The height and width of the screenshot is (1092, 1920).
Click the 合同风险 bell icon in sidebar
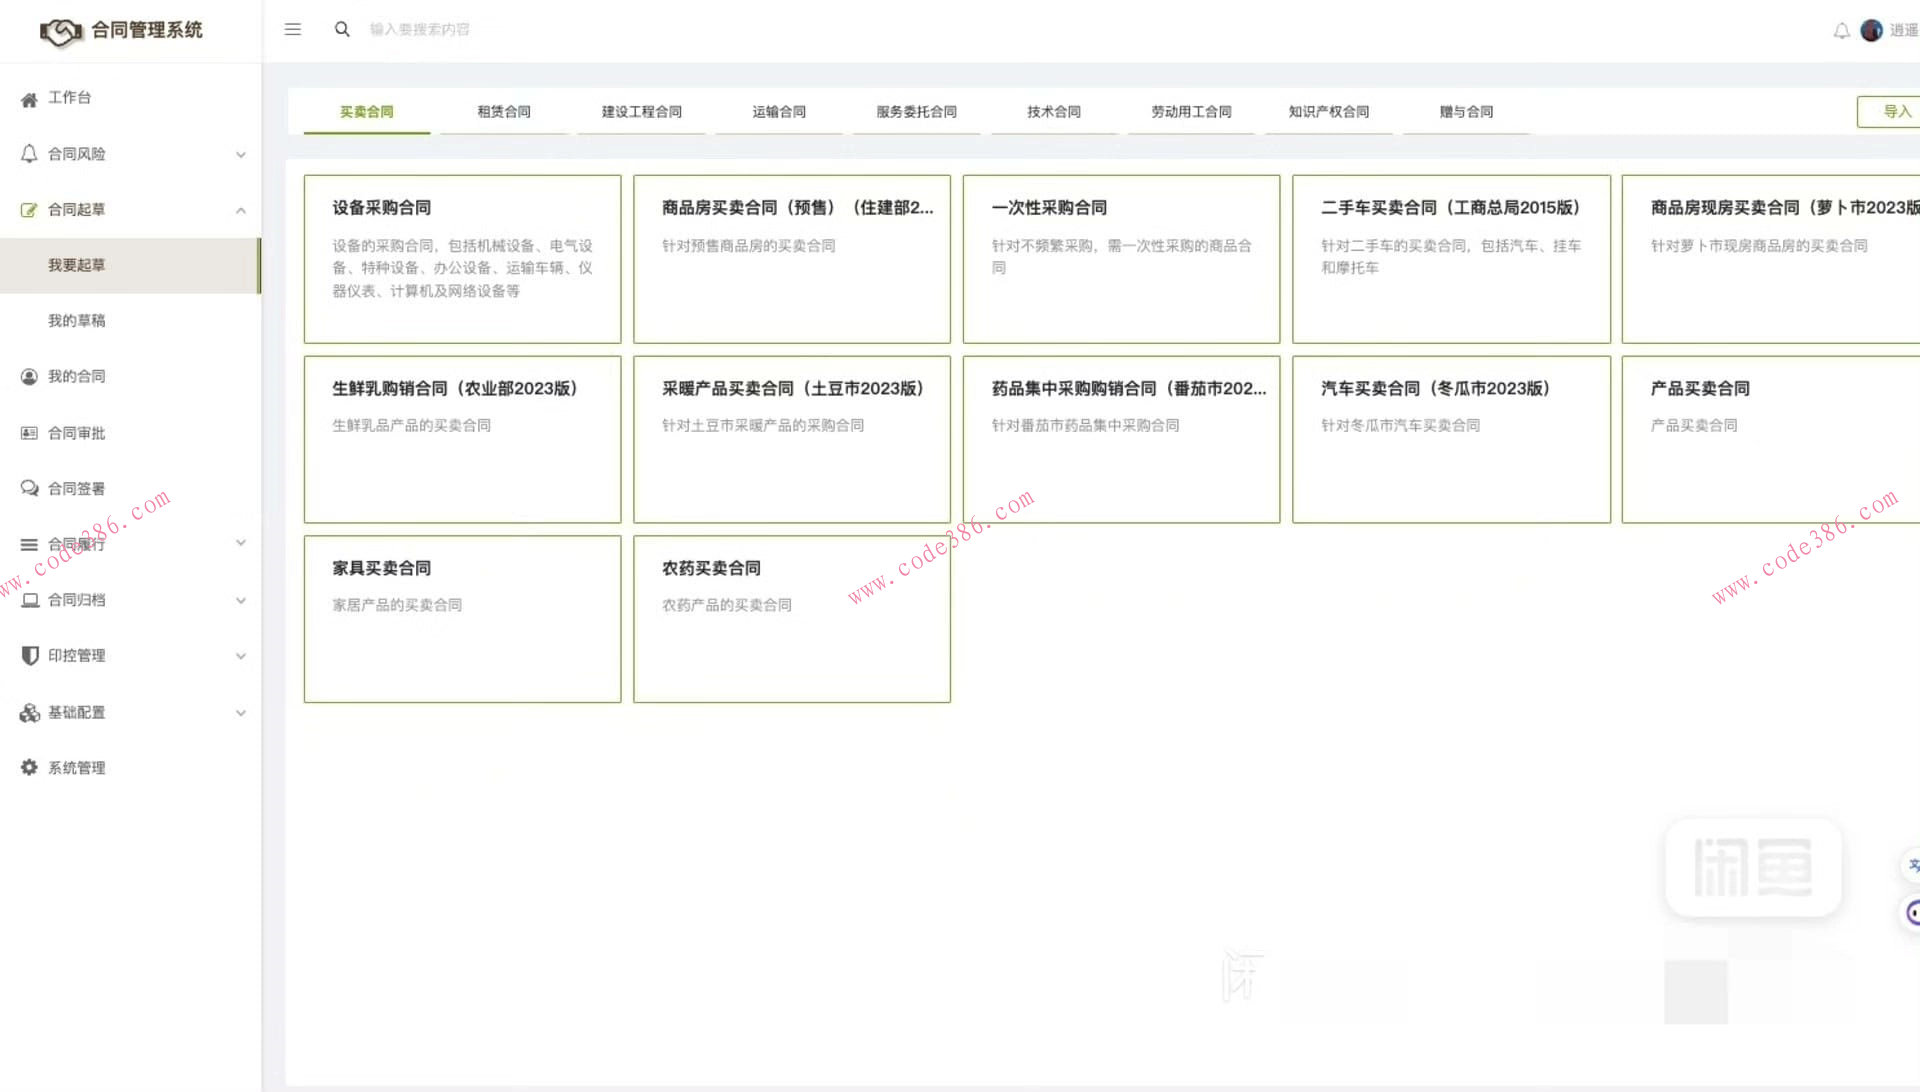(29, 153)
